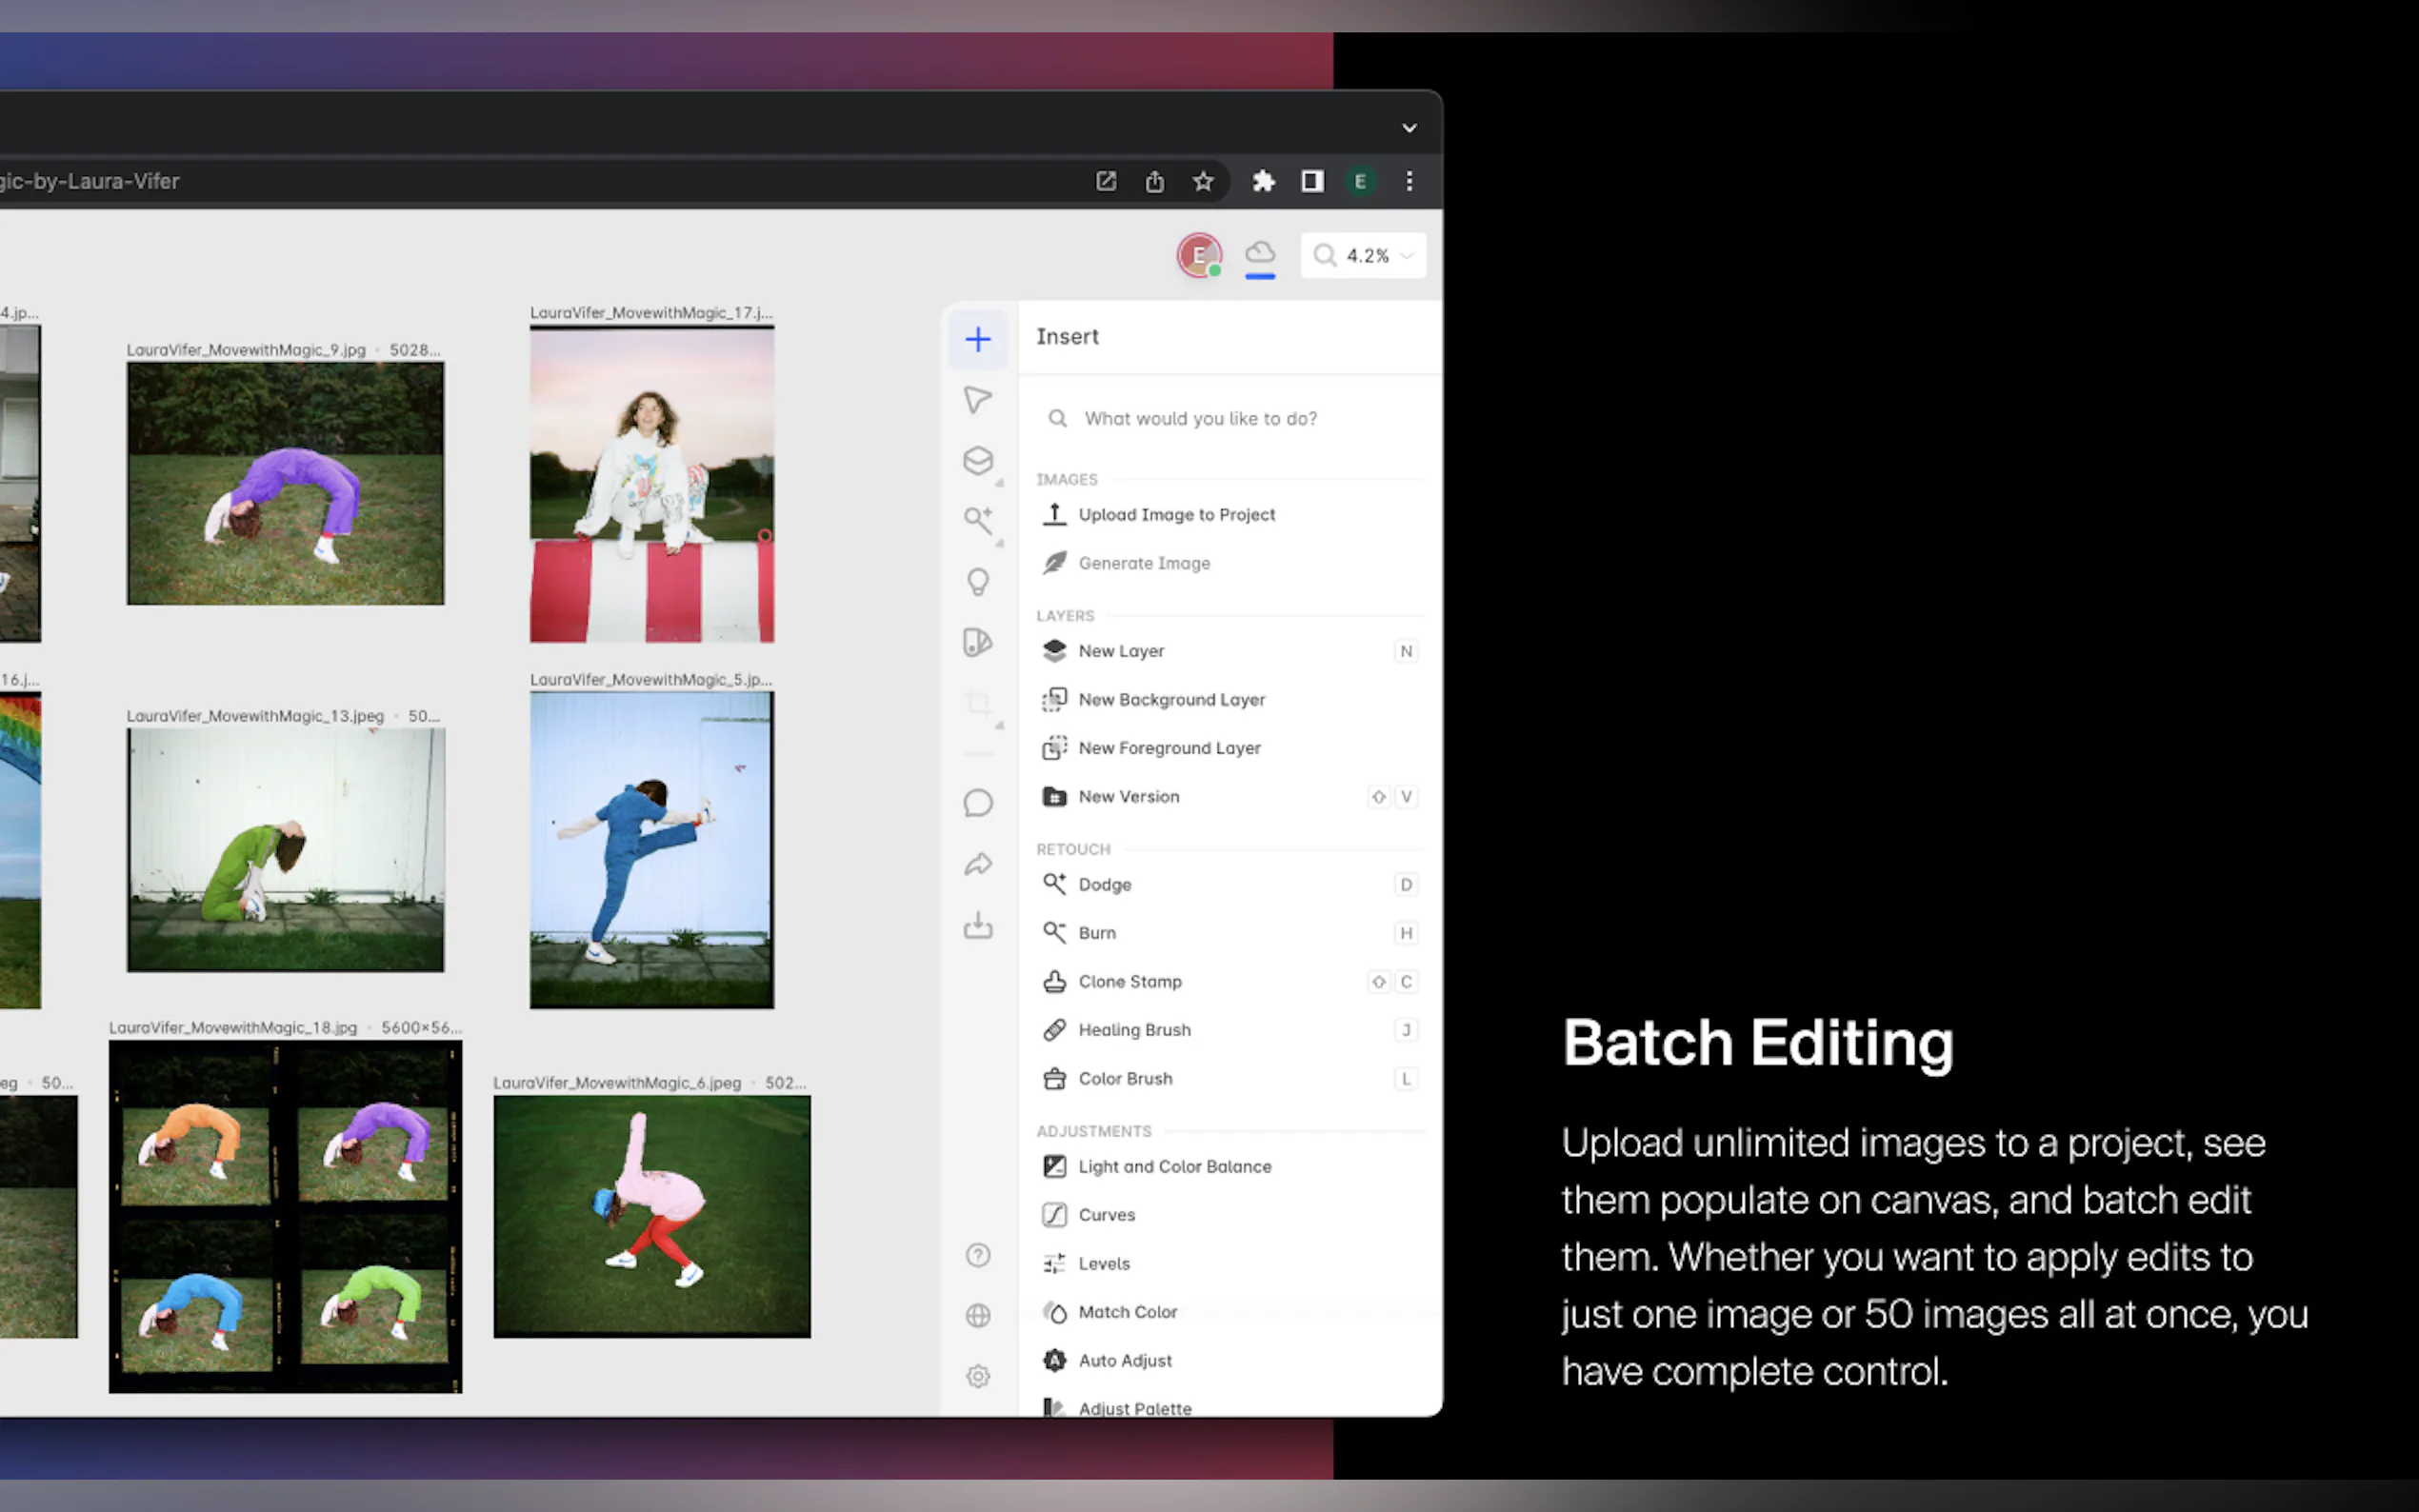Enable Auto Adjust from the Adjustments list
Viewport: 2419px width, 1512px height.
(1124, 1360)
